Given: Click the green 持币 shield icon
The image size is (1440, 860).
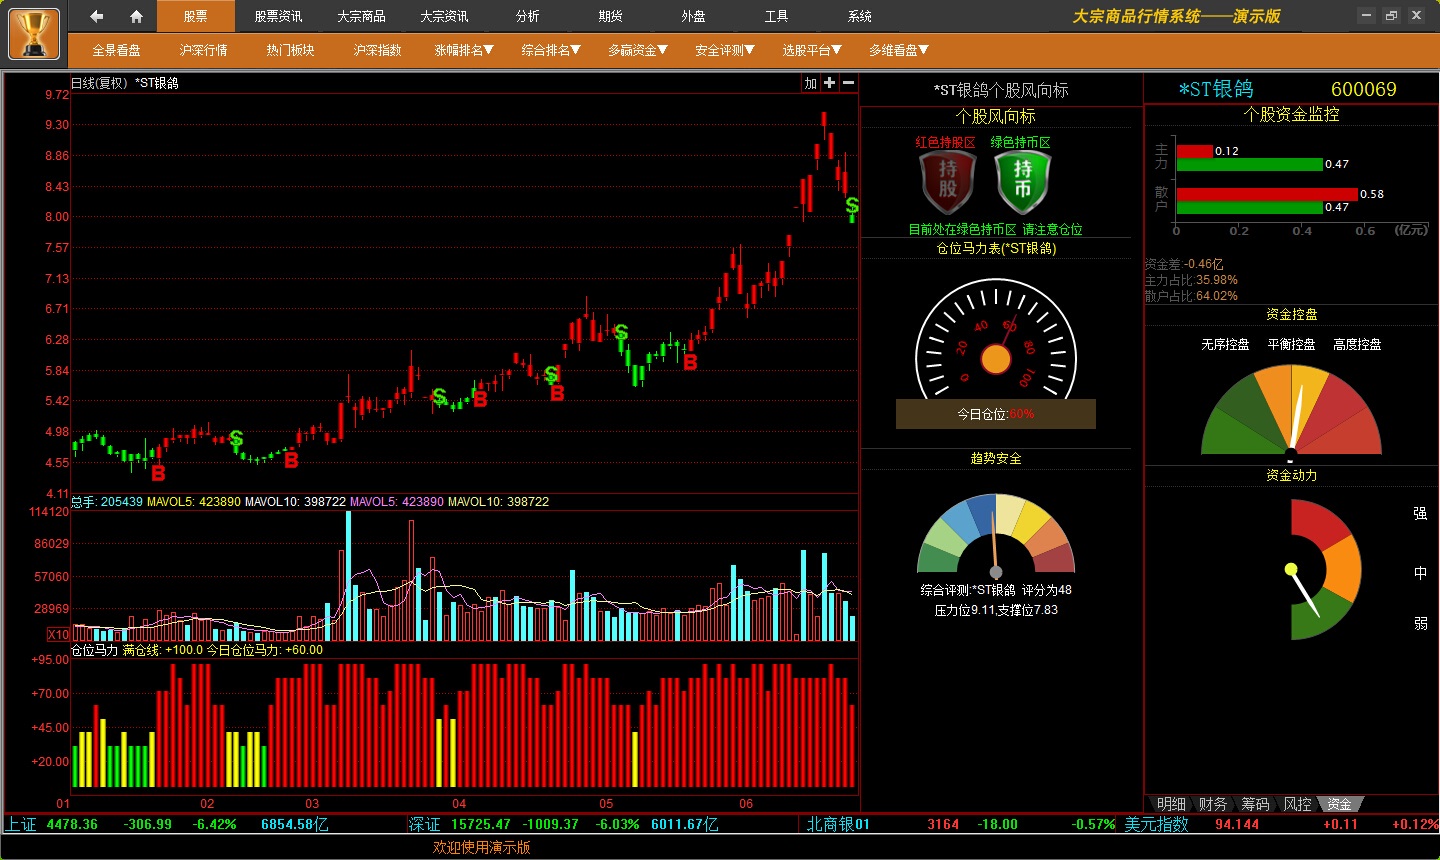Looking at the screenshot, I should click(x=1022, y=181).
